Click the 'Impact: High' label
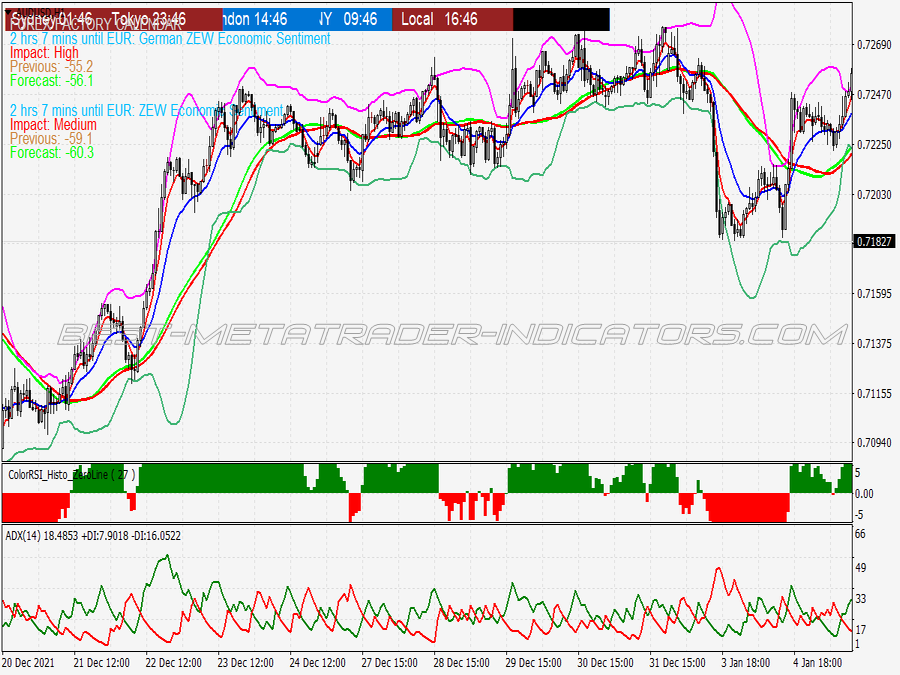The width and height of the screenshot is (900, 675). click(x=44, y=53)
